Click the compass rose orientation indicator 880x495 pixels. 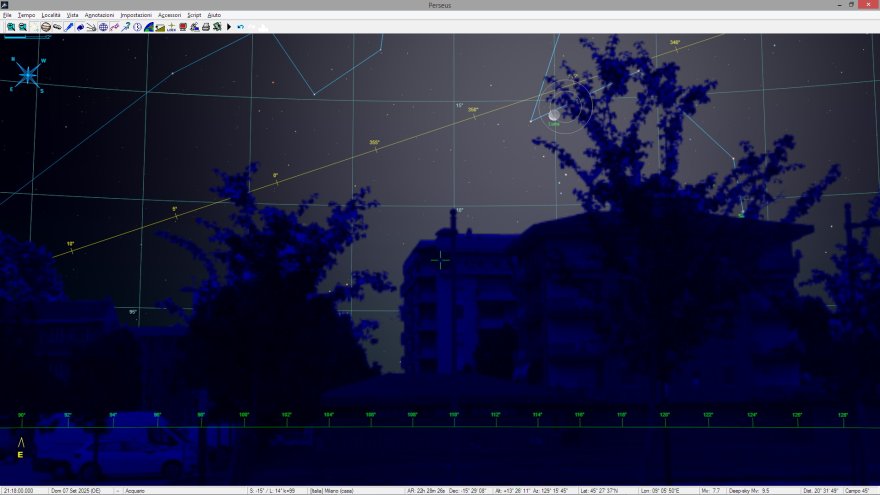tap(28, 74)
